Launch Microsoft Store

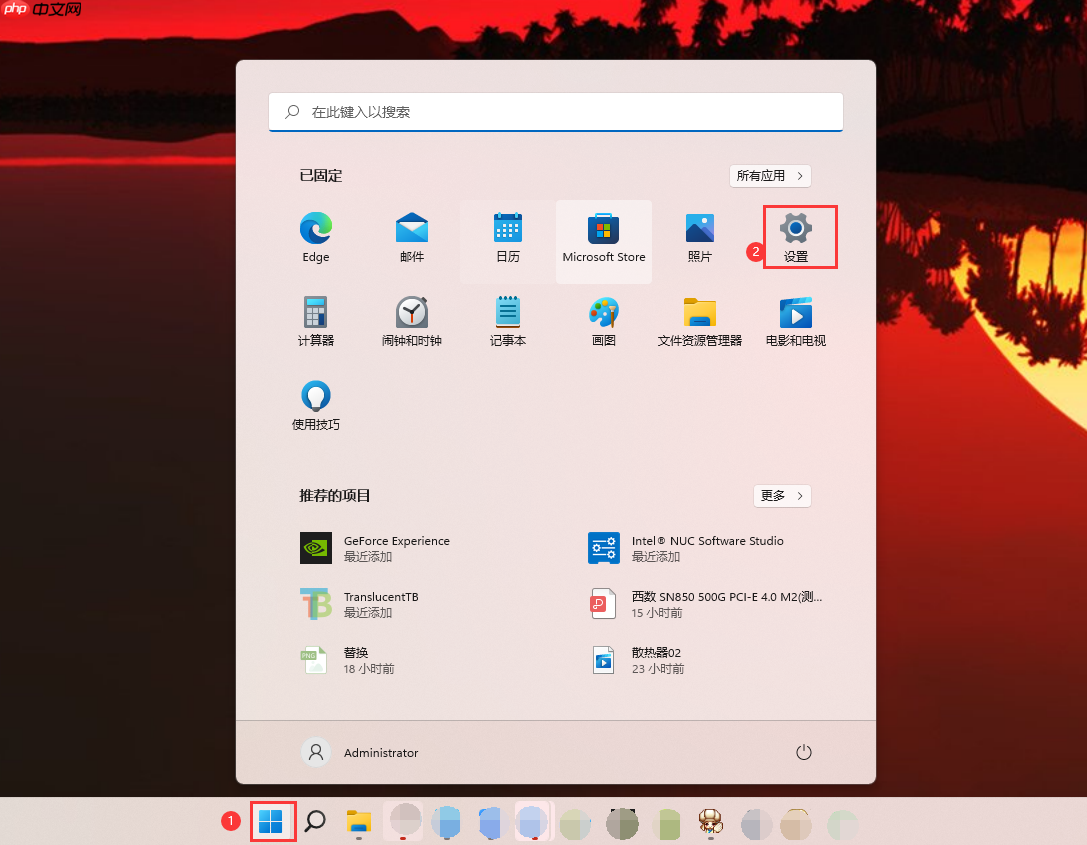coord(603,237)
